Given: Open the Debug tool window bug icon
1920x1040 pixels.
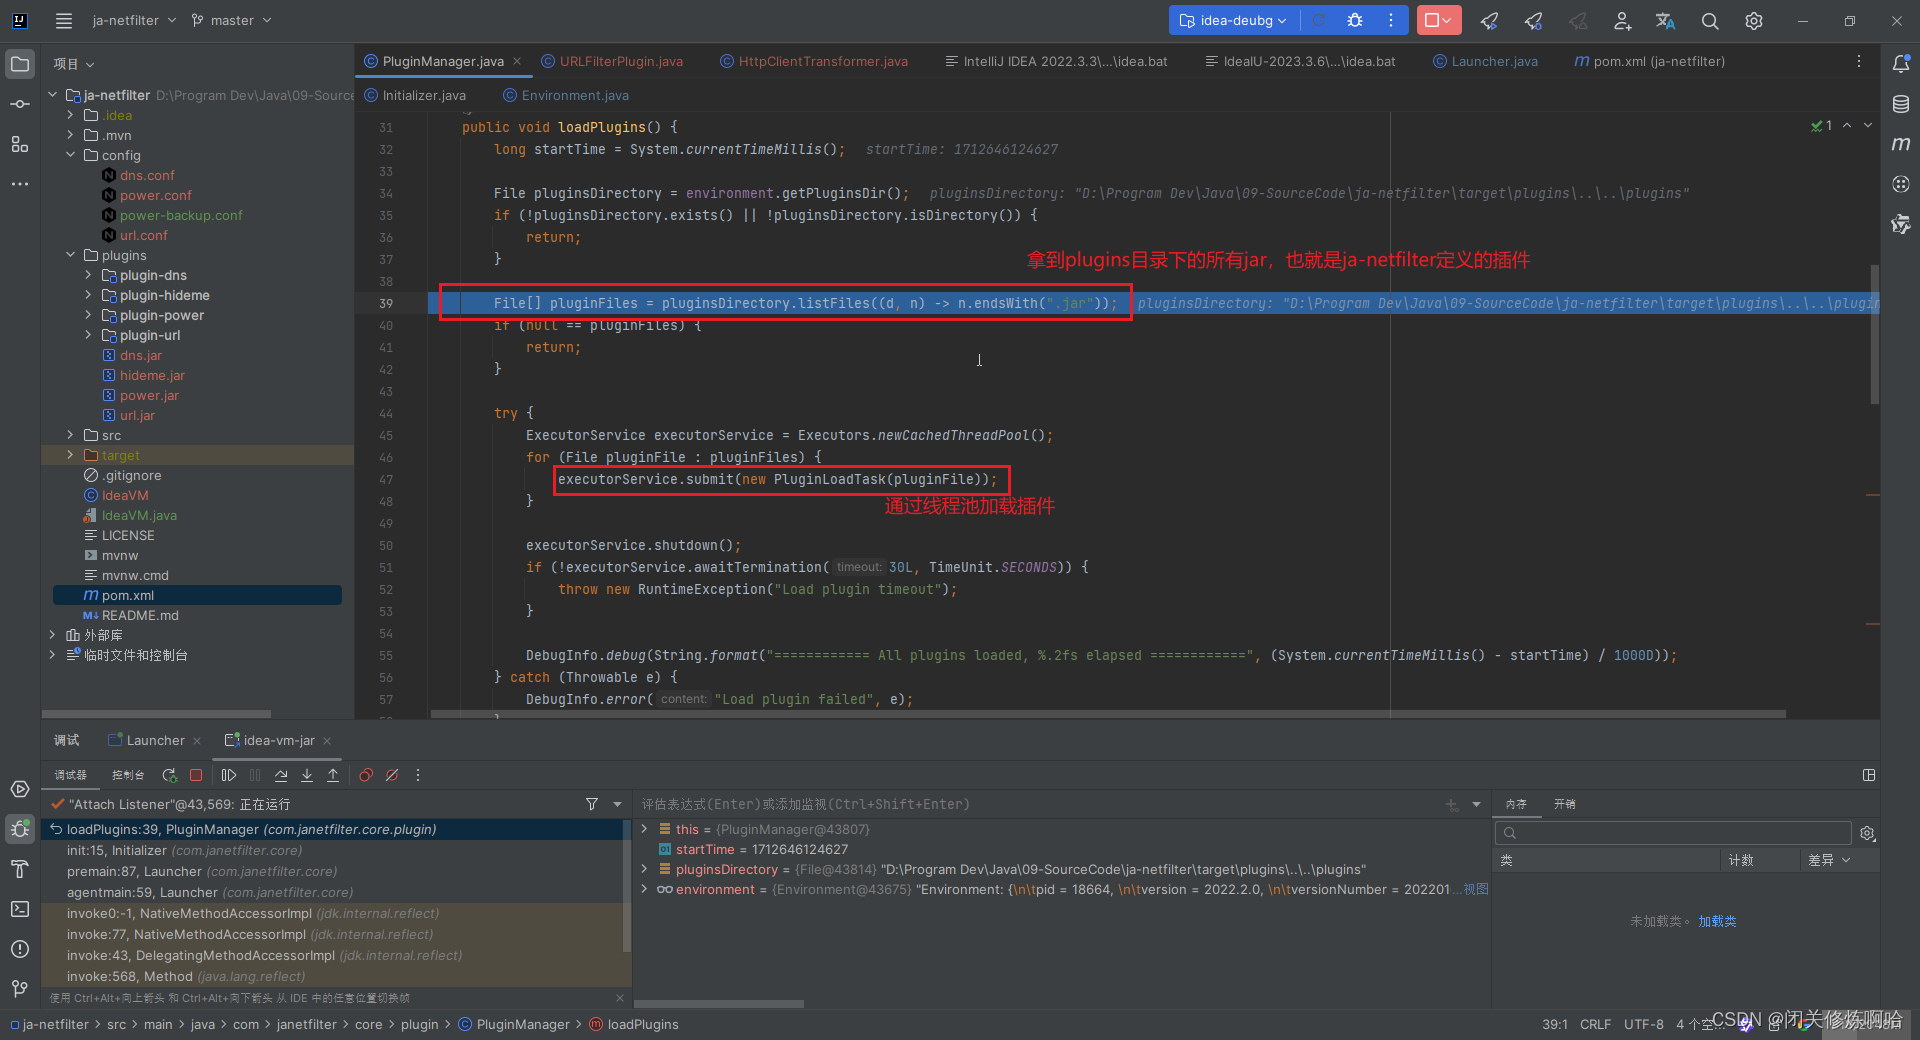Looking at the screenshot, I should 20,829.
